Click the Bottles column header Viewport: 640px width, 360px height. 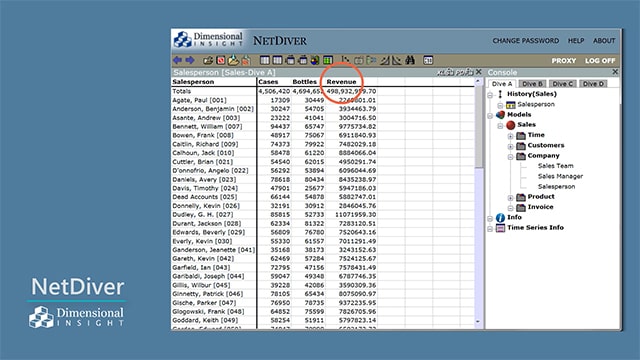pos(304,82)
